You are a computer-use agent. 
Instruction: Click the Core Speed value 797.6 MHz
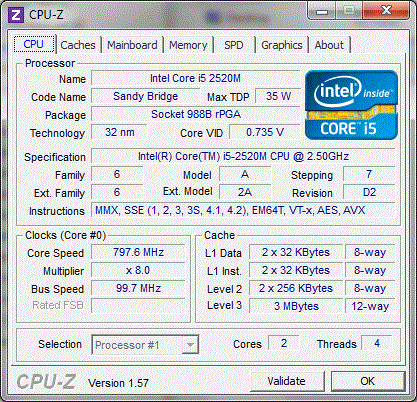point(138,252)
